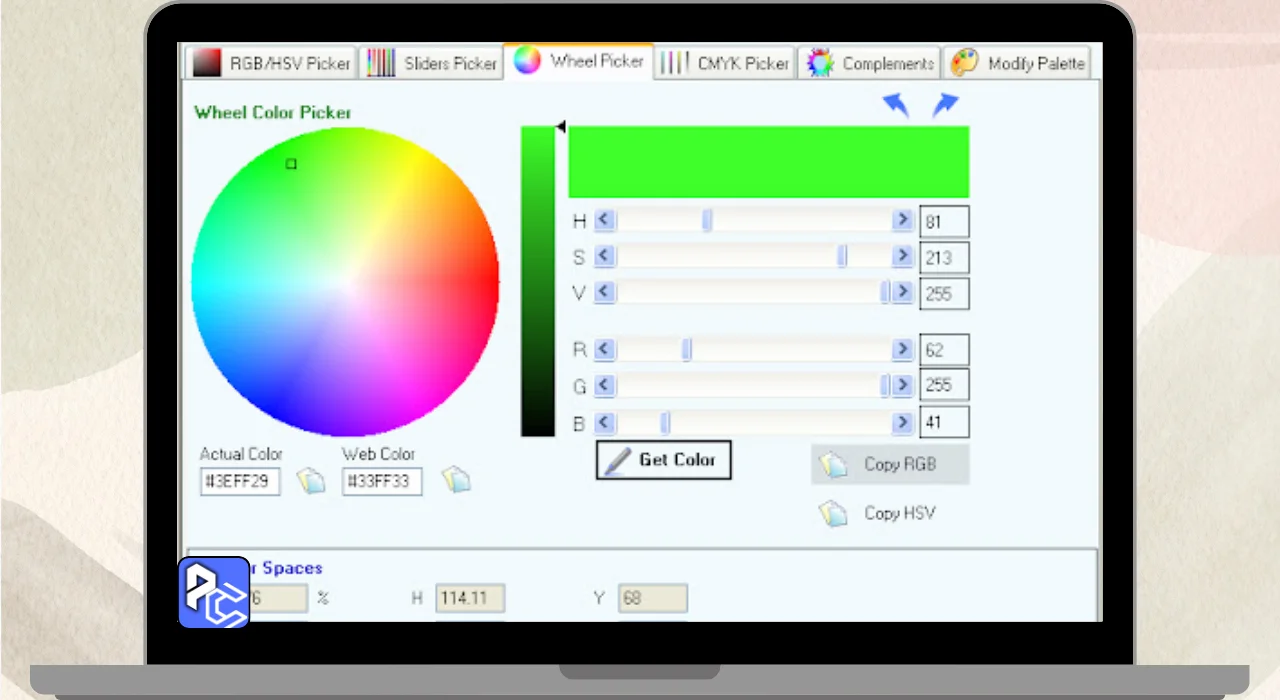This screenshot has width=1280, height=700.
Task: Click the B value field showing 41
Action: (x=944, y=422)
